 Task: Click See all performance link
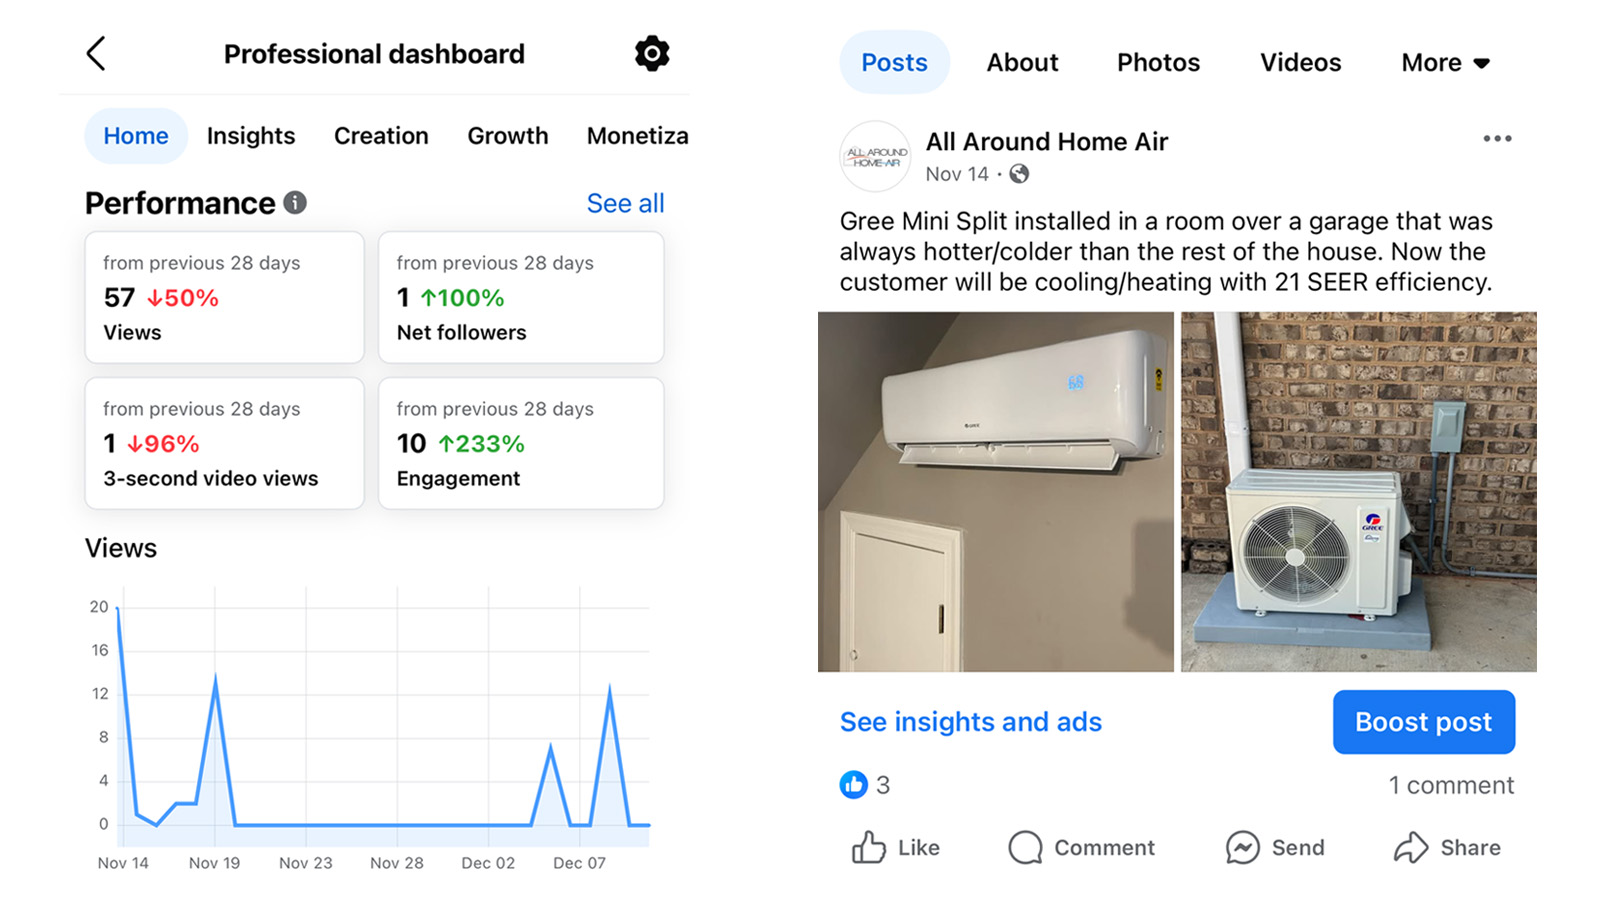pyautogui.click(x=625, y=204)
